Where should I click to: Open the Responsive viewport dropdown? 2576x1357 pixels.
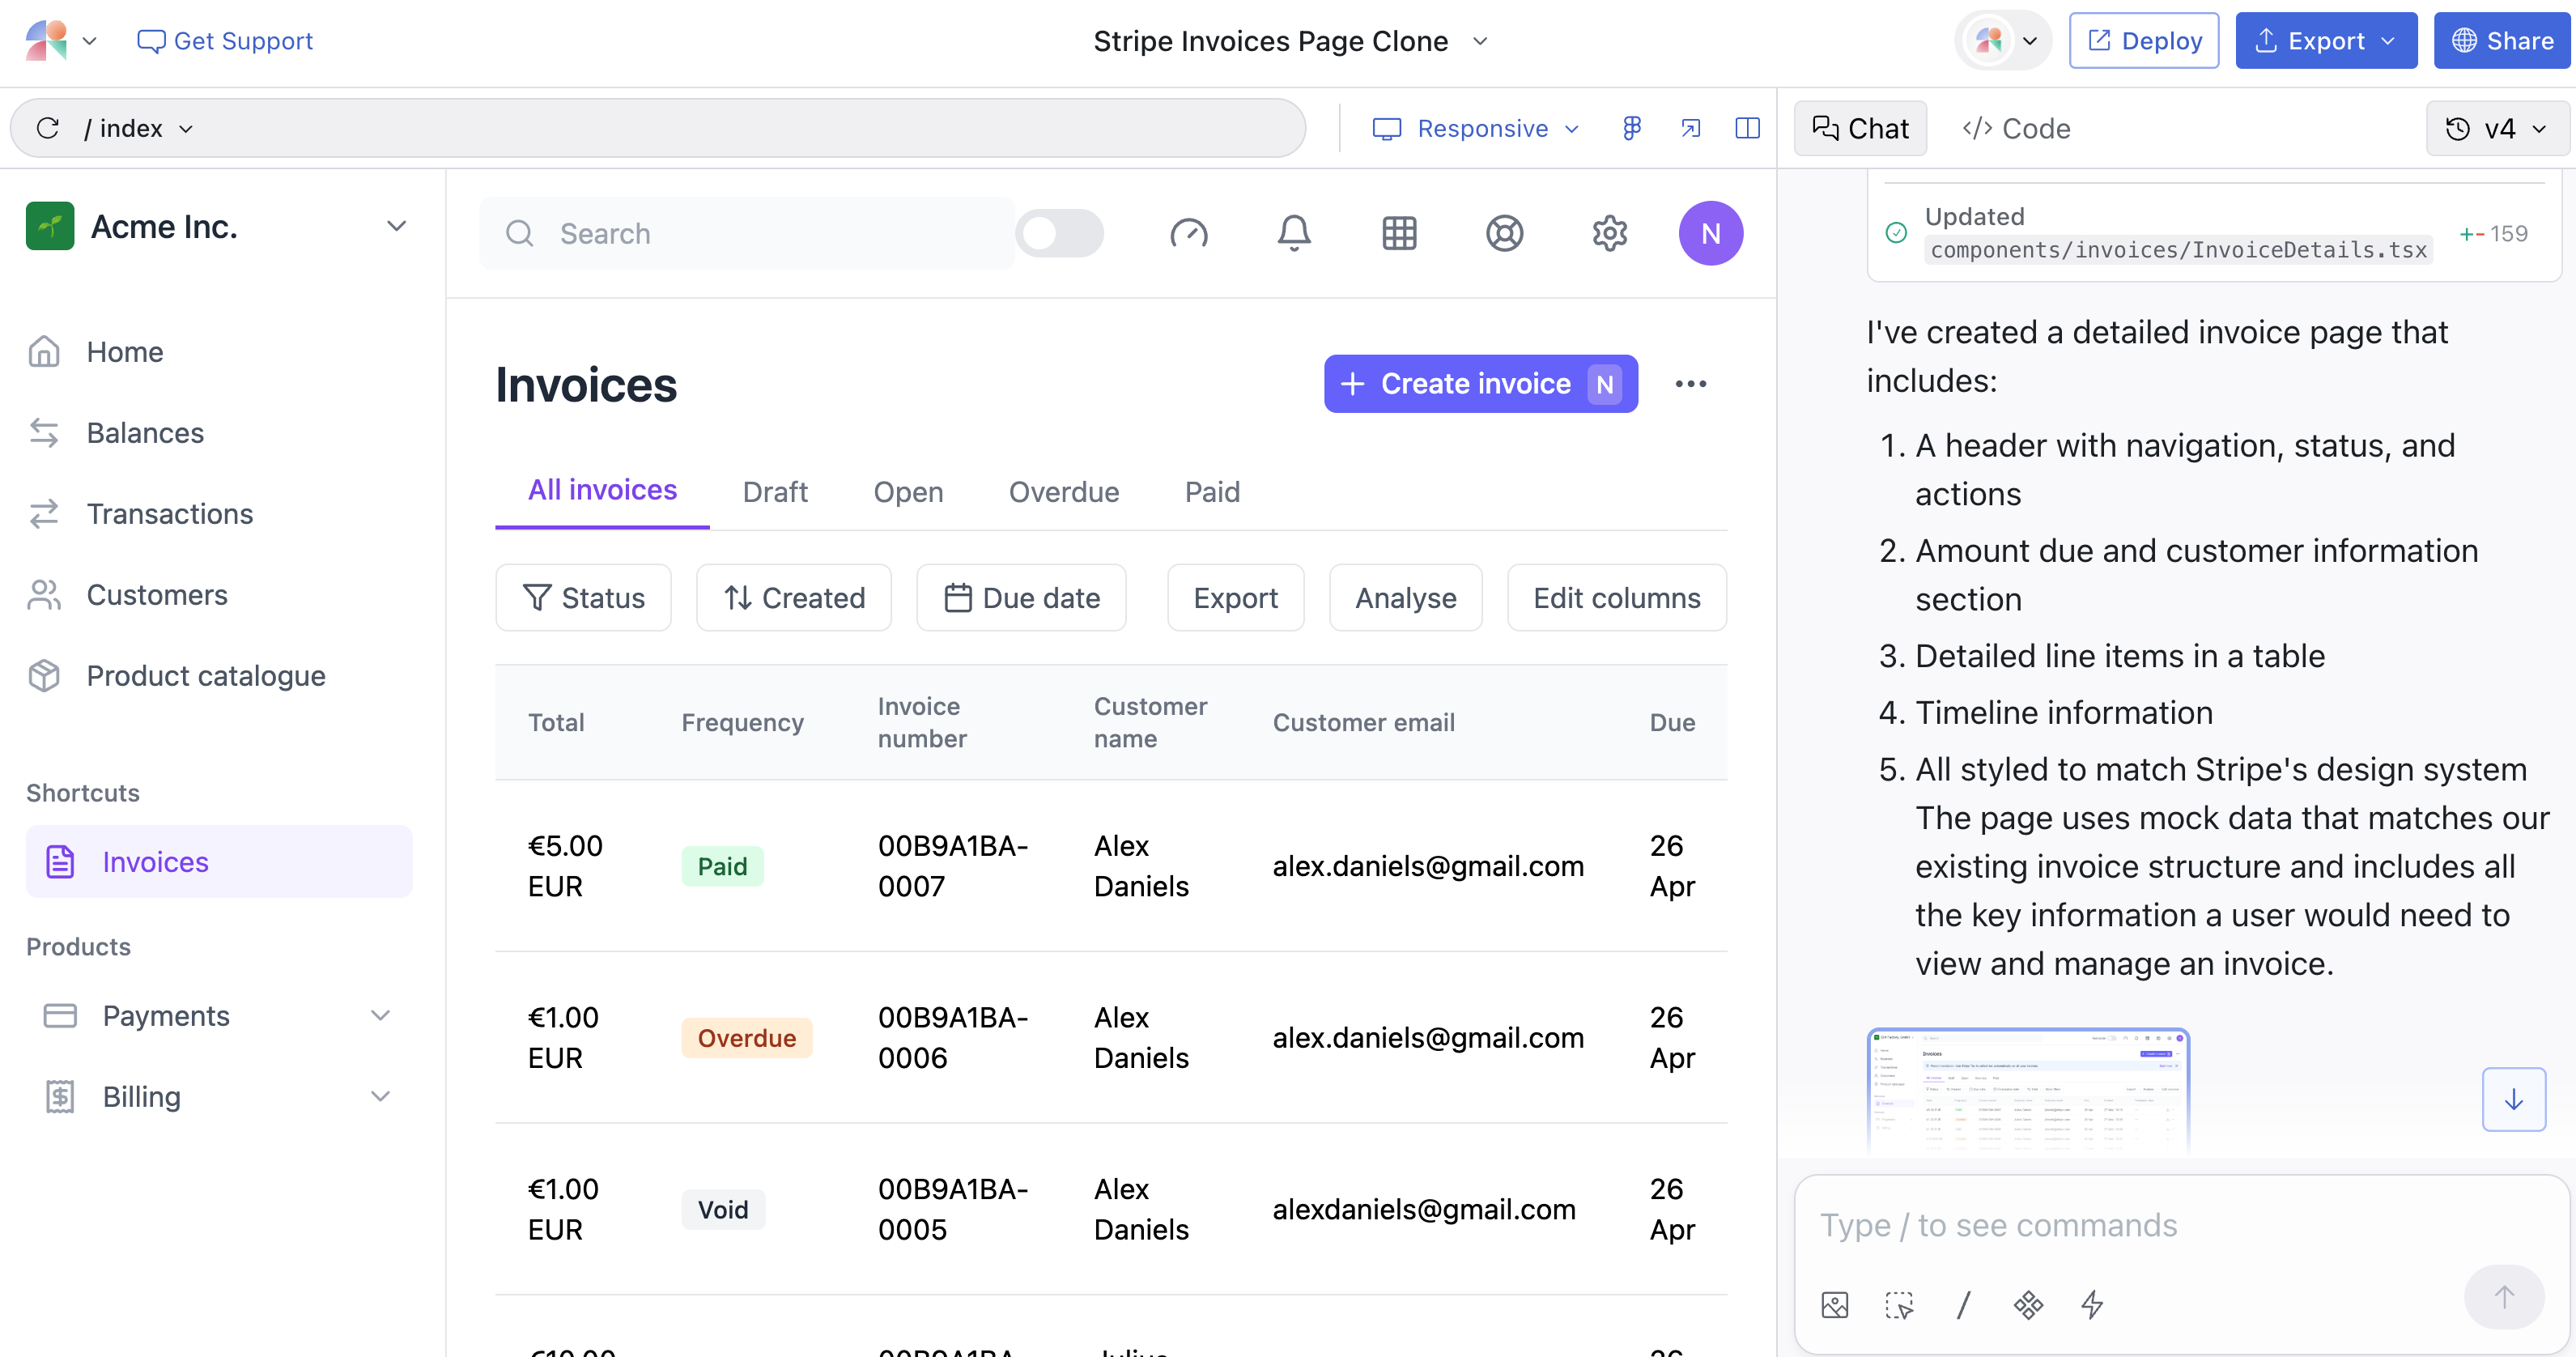coord(1476,128)
